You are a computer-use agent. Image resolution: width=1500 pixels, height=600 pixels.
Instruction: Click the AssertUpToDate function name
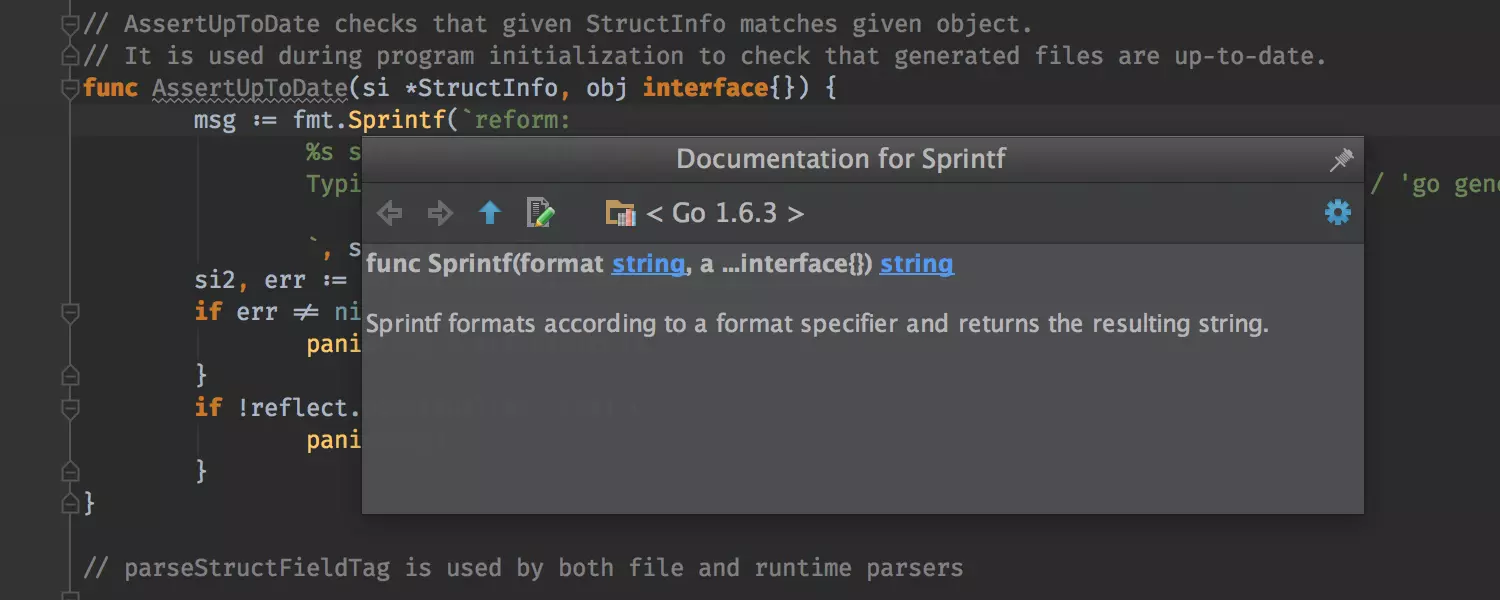tap(249, 88)
